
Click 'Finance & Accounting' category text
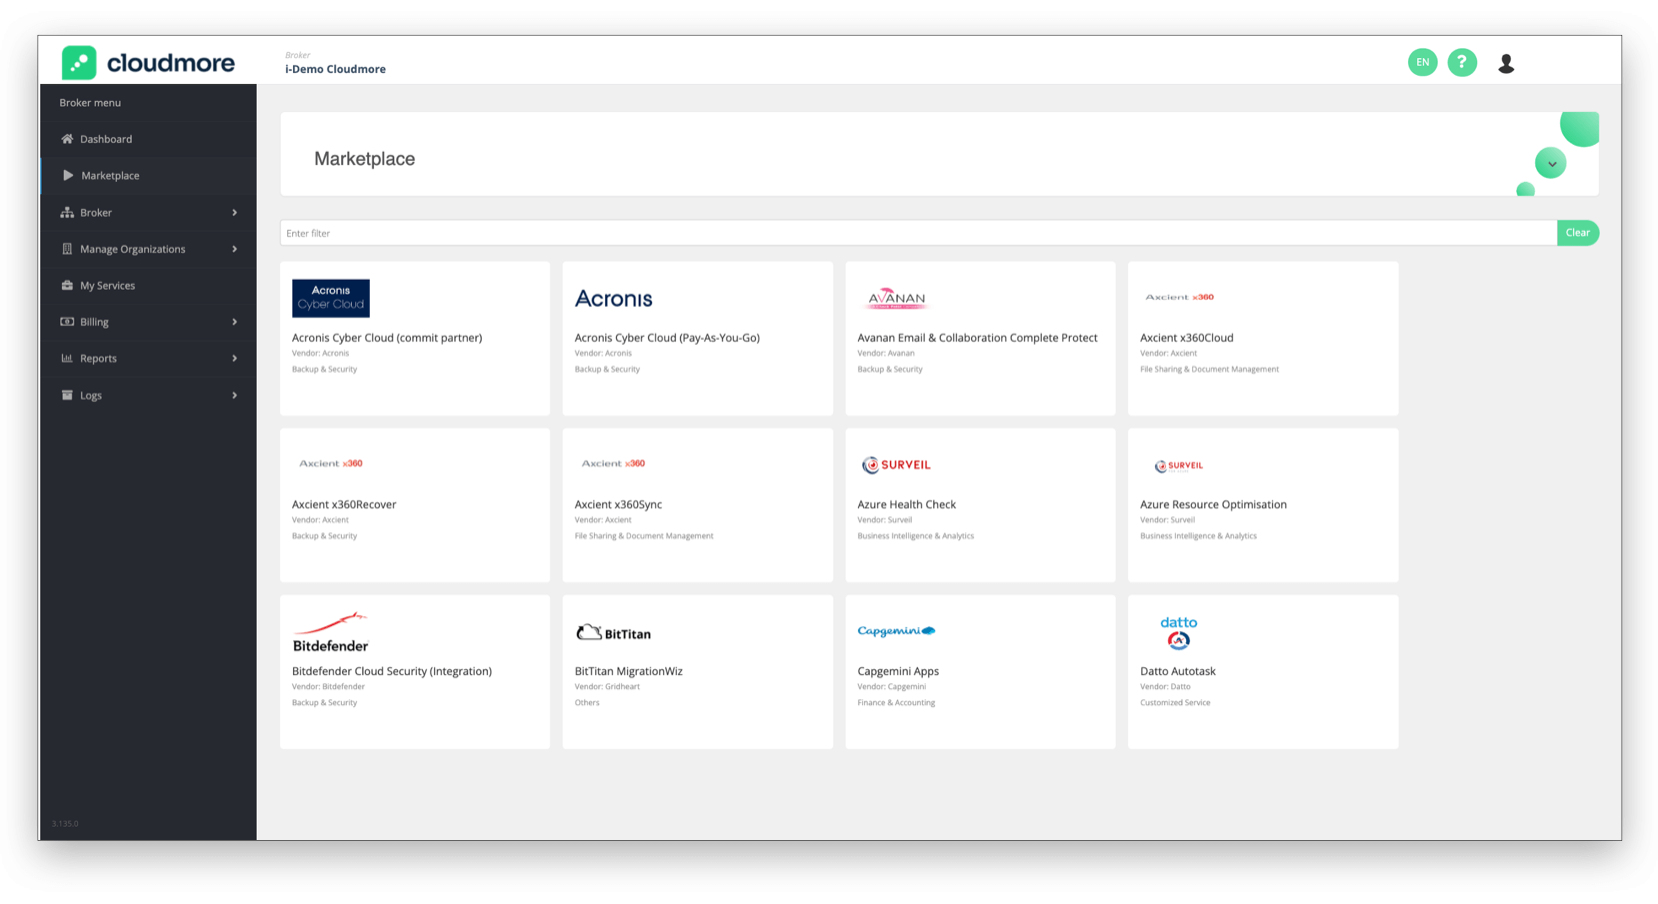pos(896,702)
